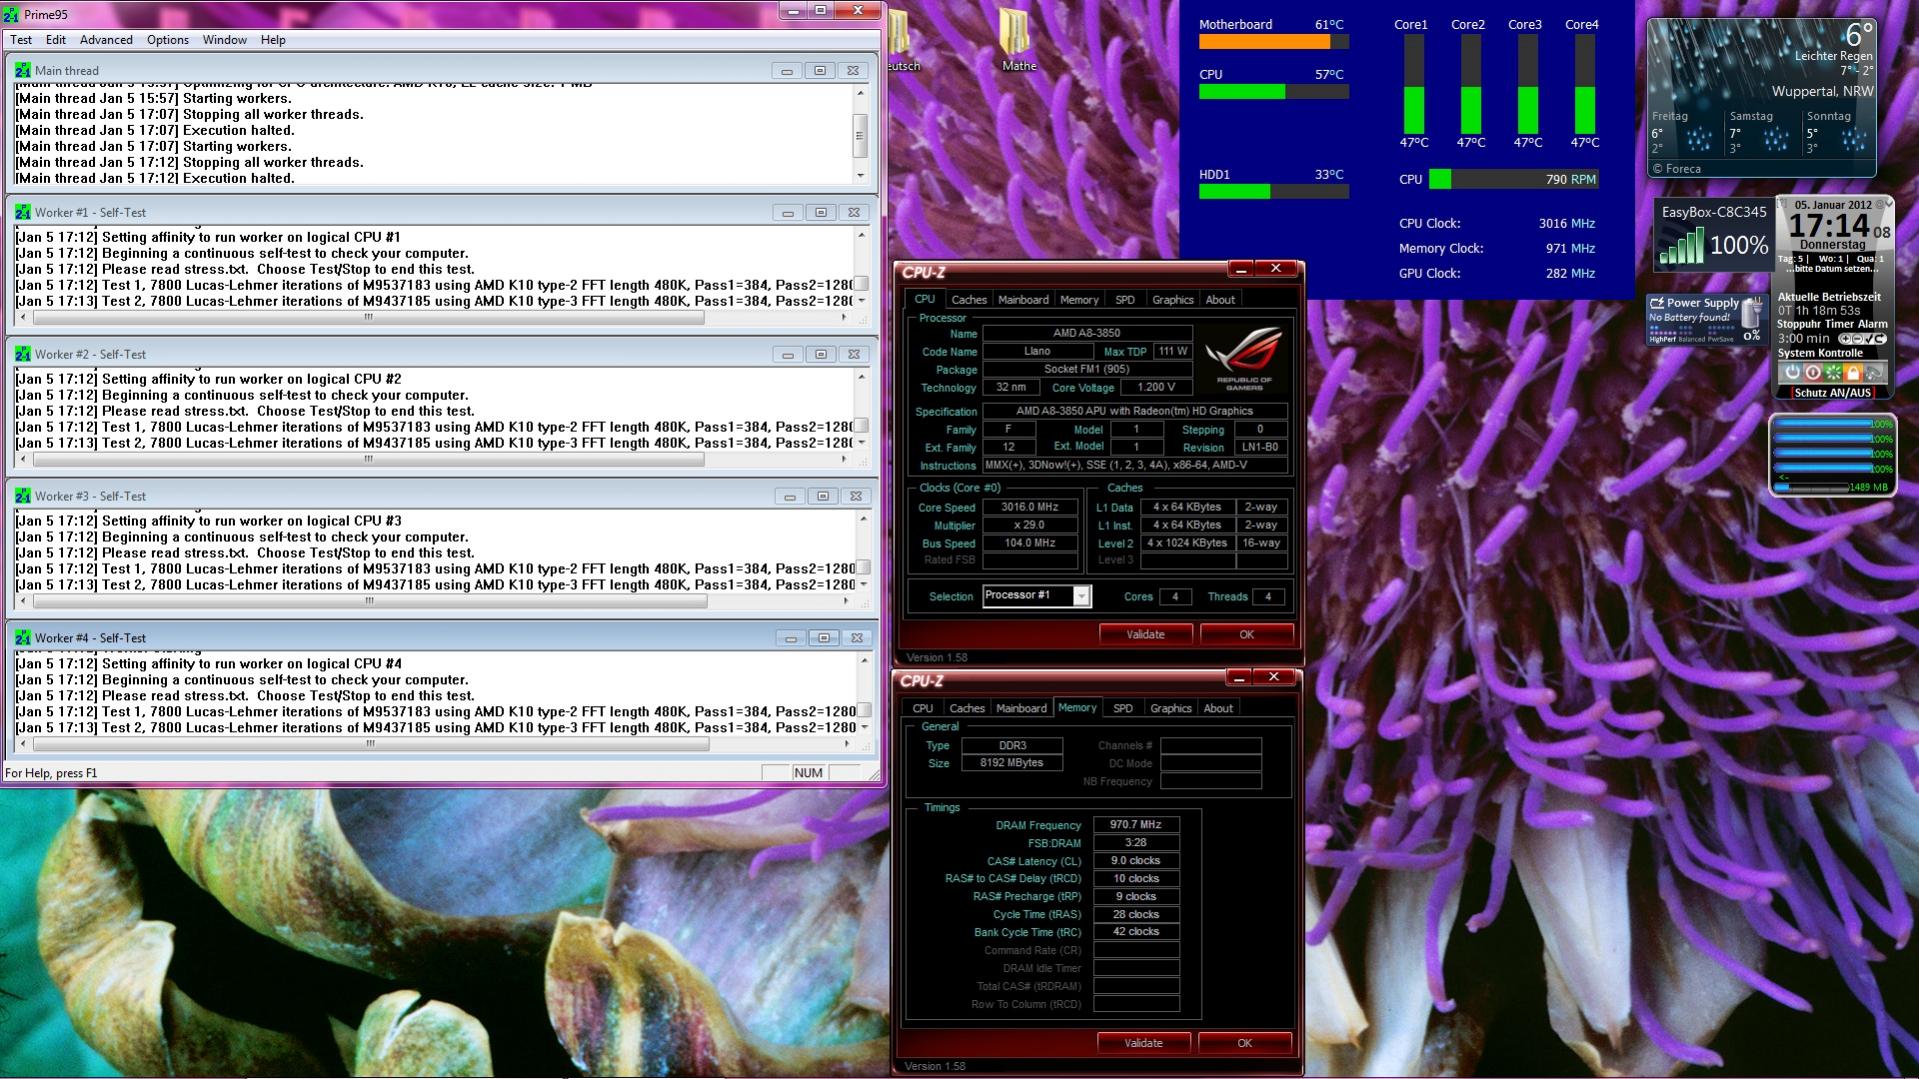1919x1079 pixels.
Task: Click the Core Voltage value 1.200 V
Action: (1156, 387)
